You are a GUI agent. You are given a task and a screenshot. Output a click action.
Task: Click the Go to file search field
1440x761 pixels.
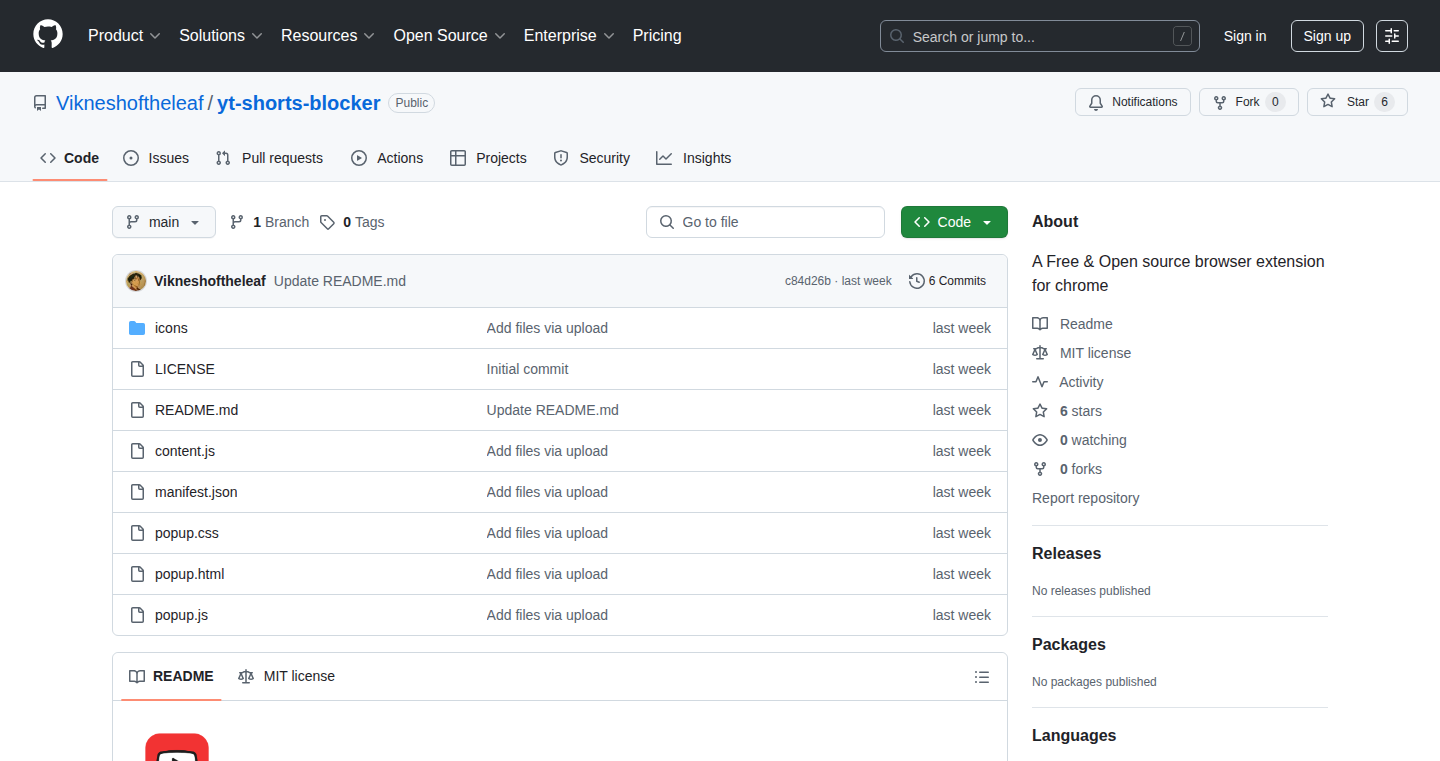point(765,222)
